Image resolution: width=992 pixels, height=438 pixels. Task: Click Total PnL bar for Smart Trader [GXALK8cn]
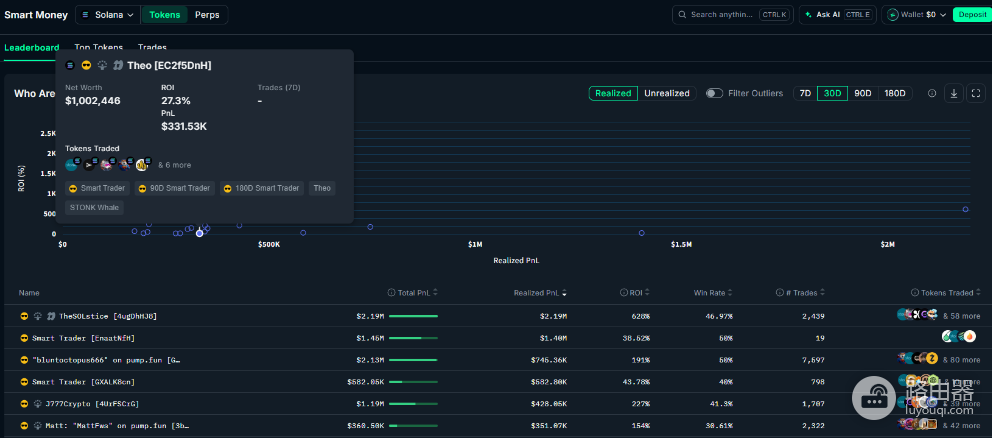tap(413, 382)
